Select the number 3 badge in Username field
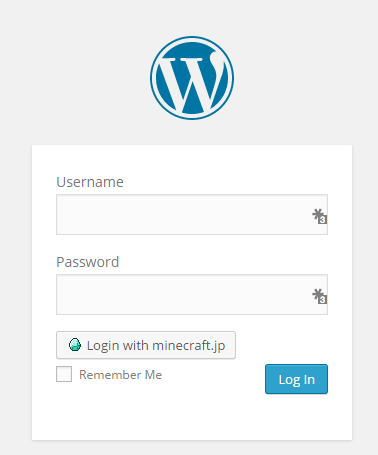The image size is (378, 455). coord(322,220)
